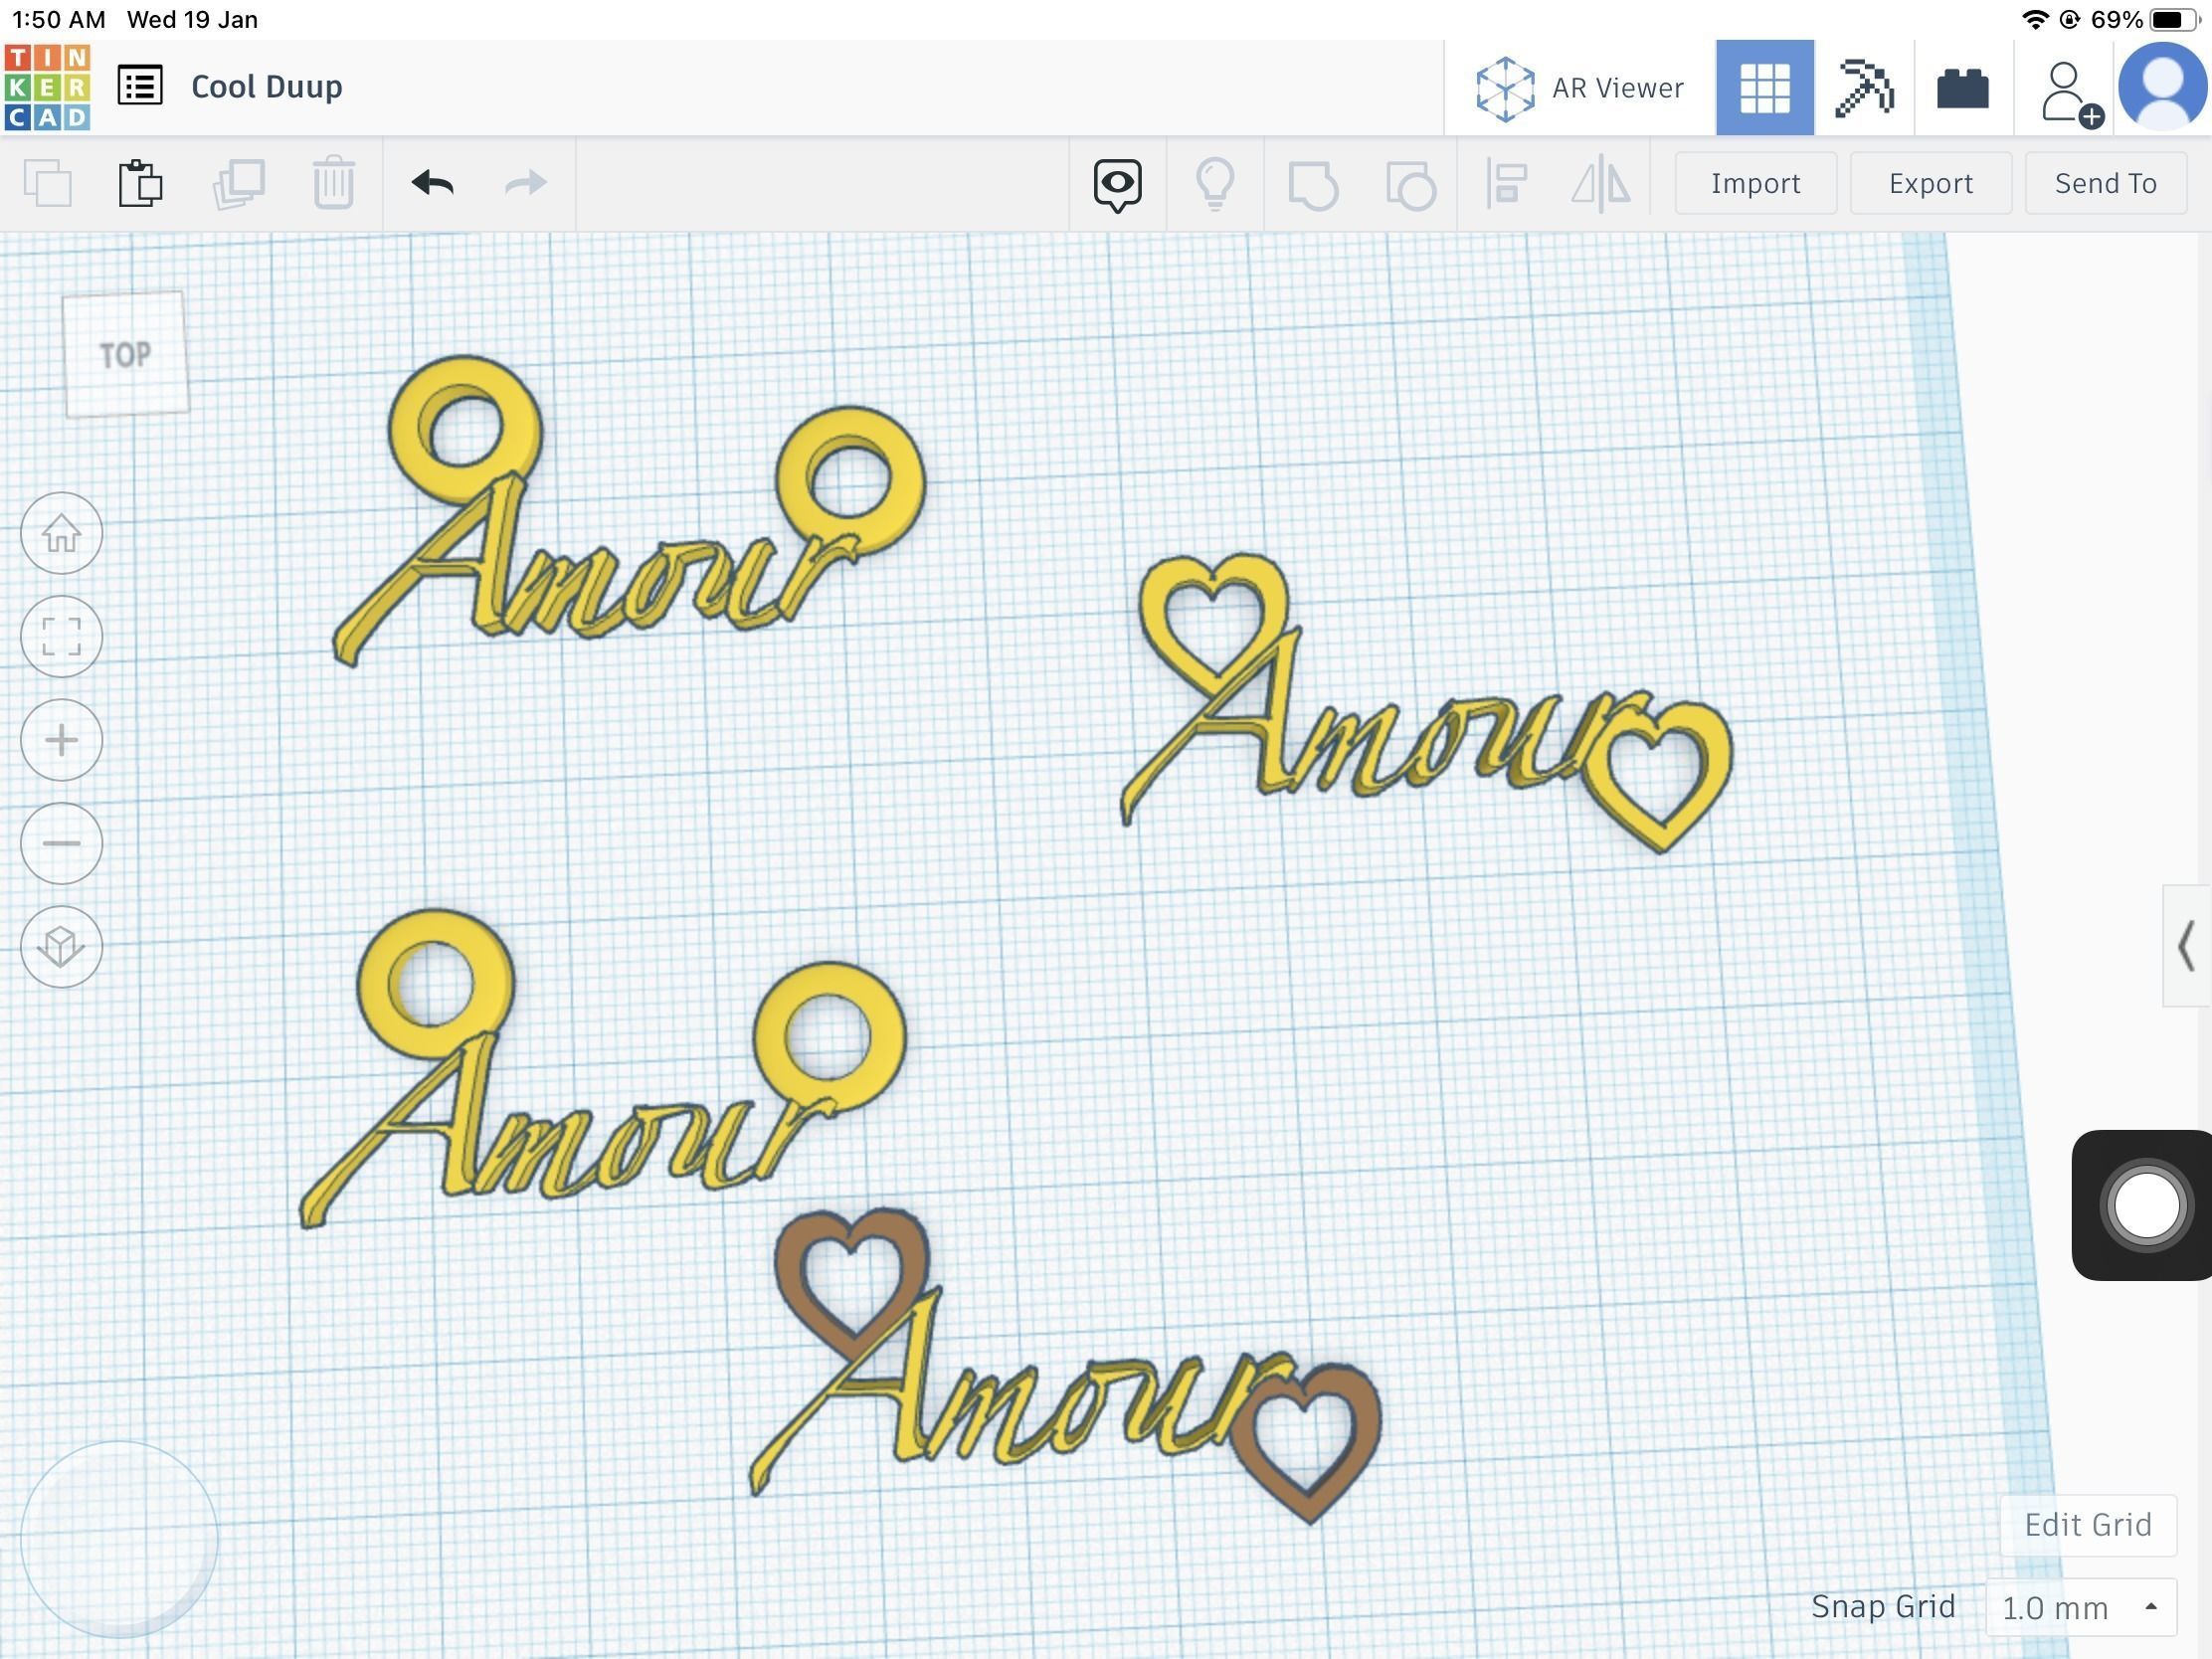
Task: Toggle orthographic perspective view cube icon
Action: click(x=61, y=946)
